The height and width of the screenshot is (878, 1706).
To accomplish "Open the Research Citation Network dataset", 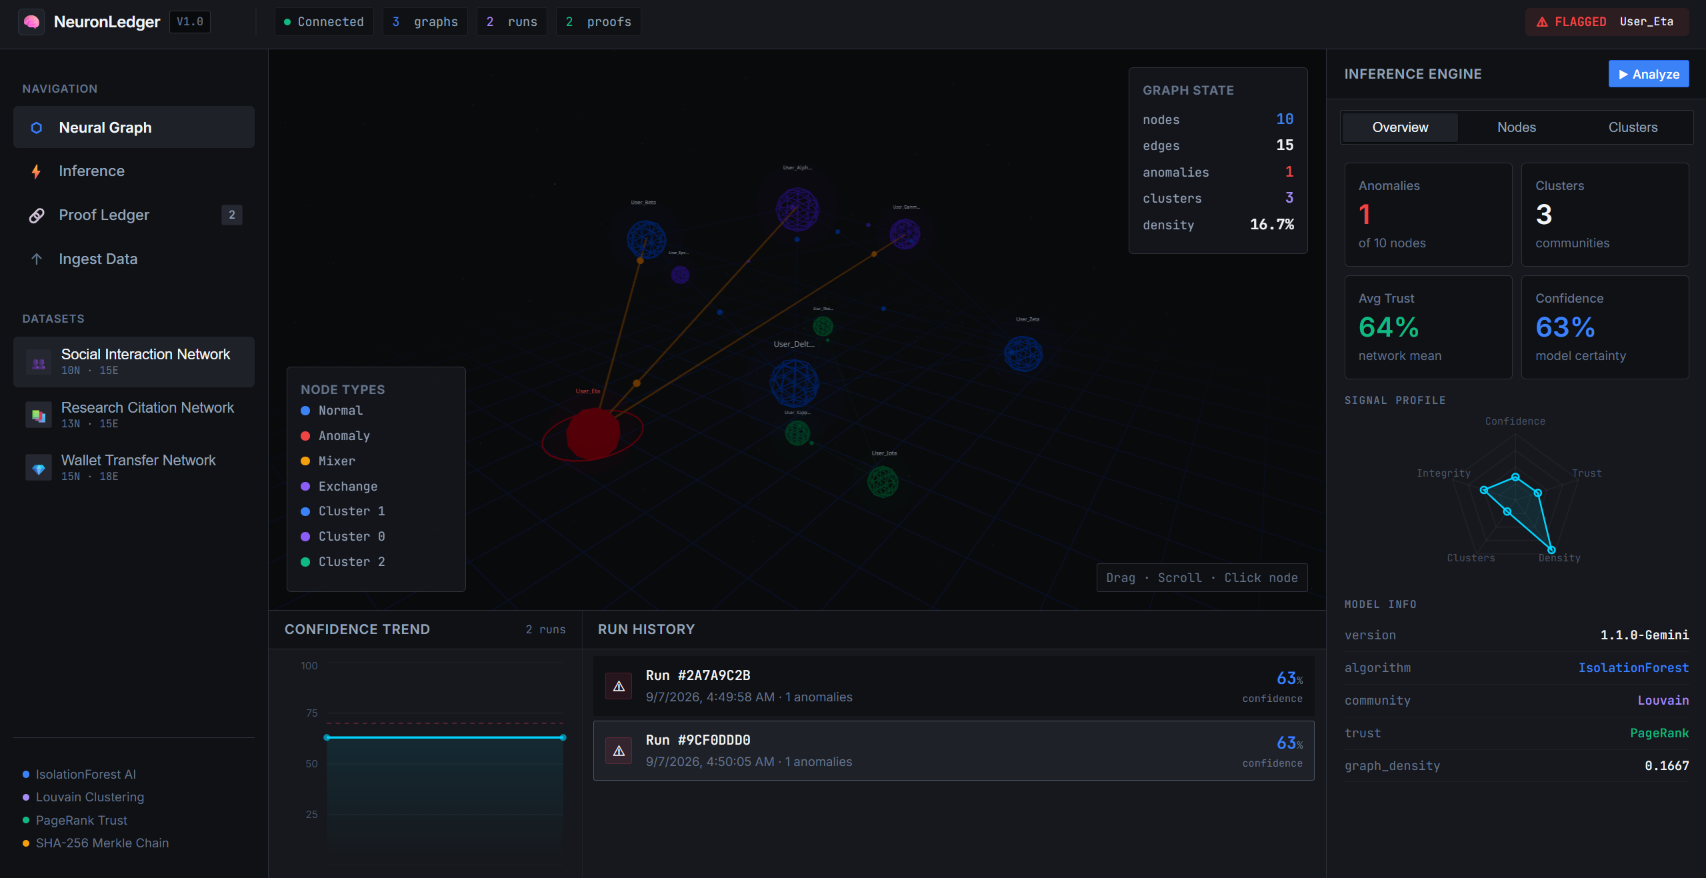I will 134,415.
